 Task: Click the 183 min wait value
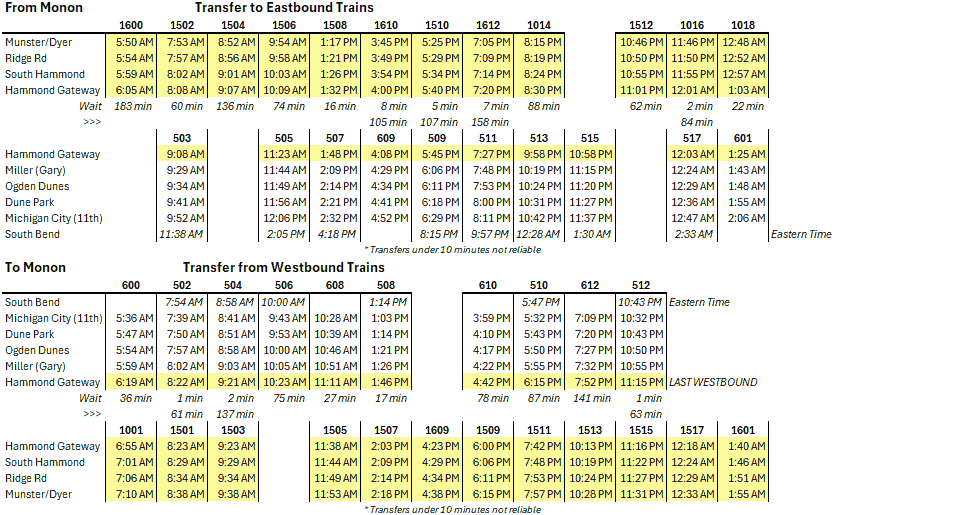132,106
